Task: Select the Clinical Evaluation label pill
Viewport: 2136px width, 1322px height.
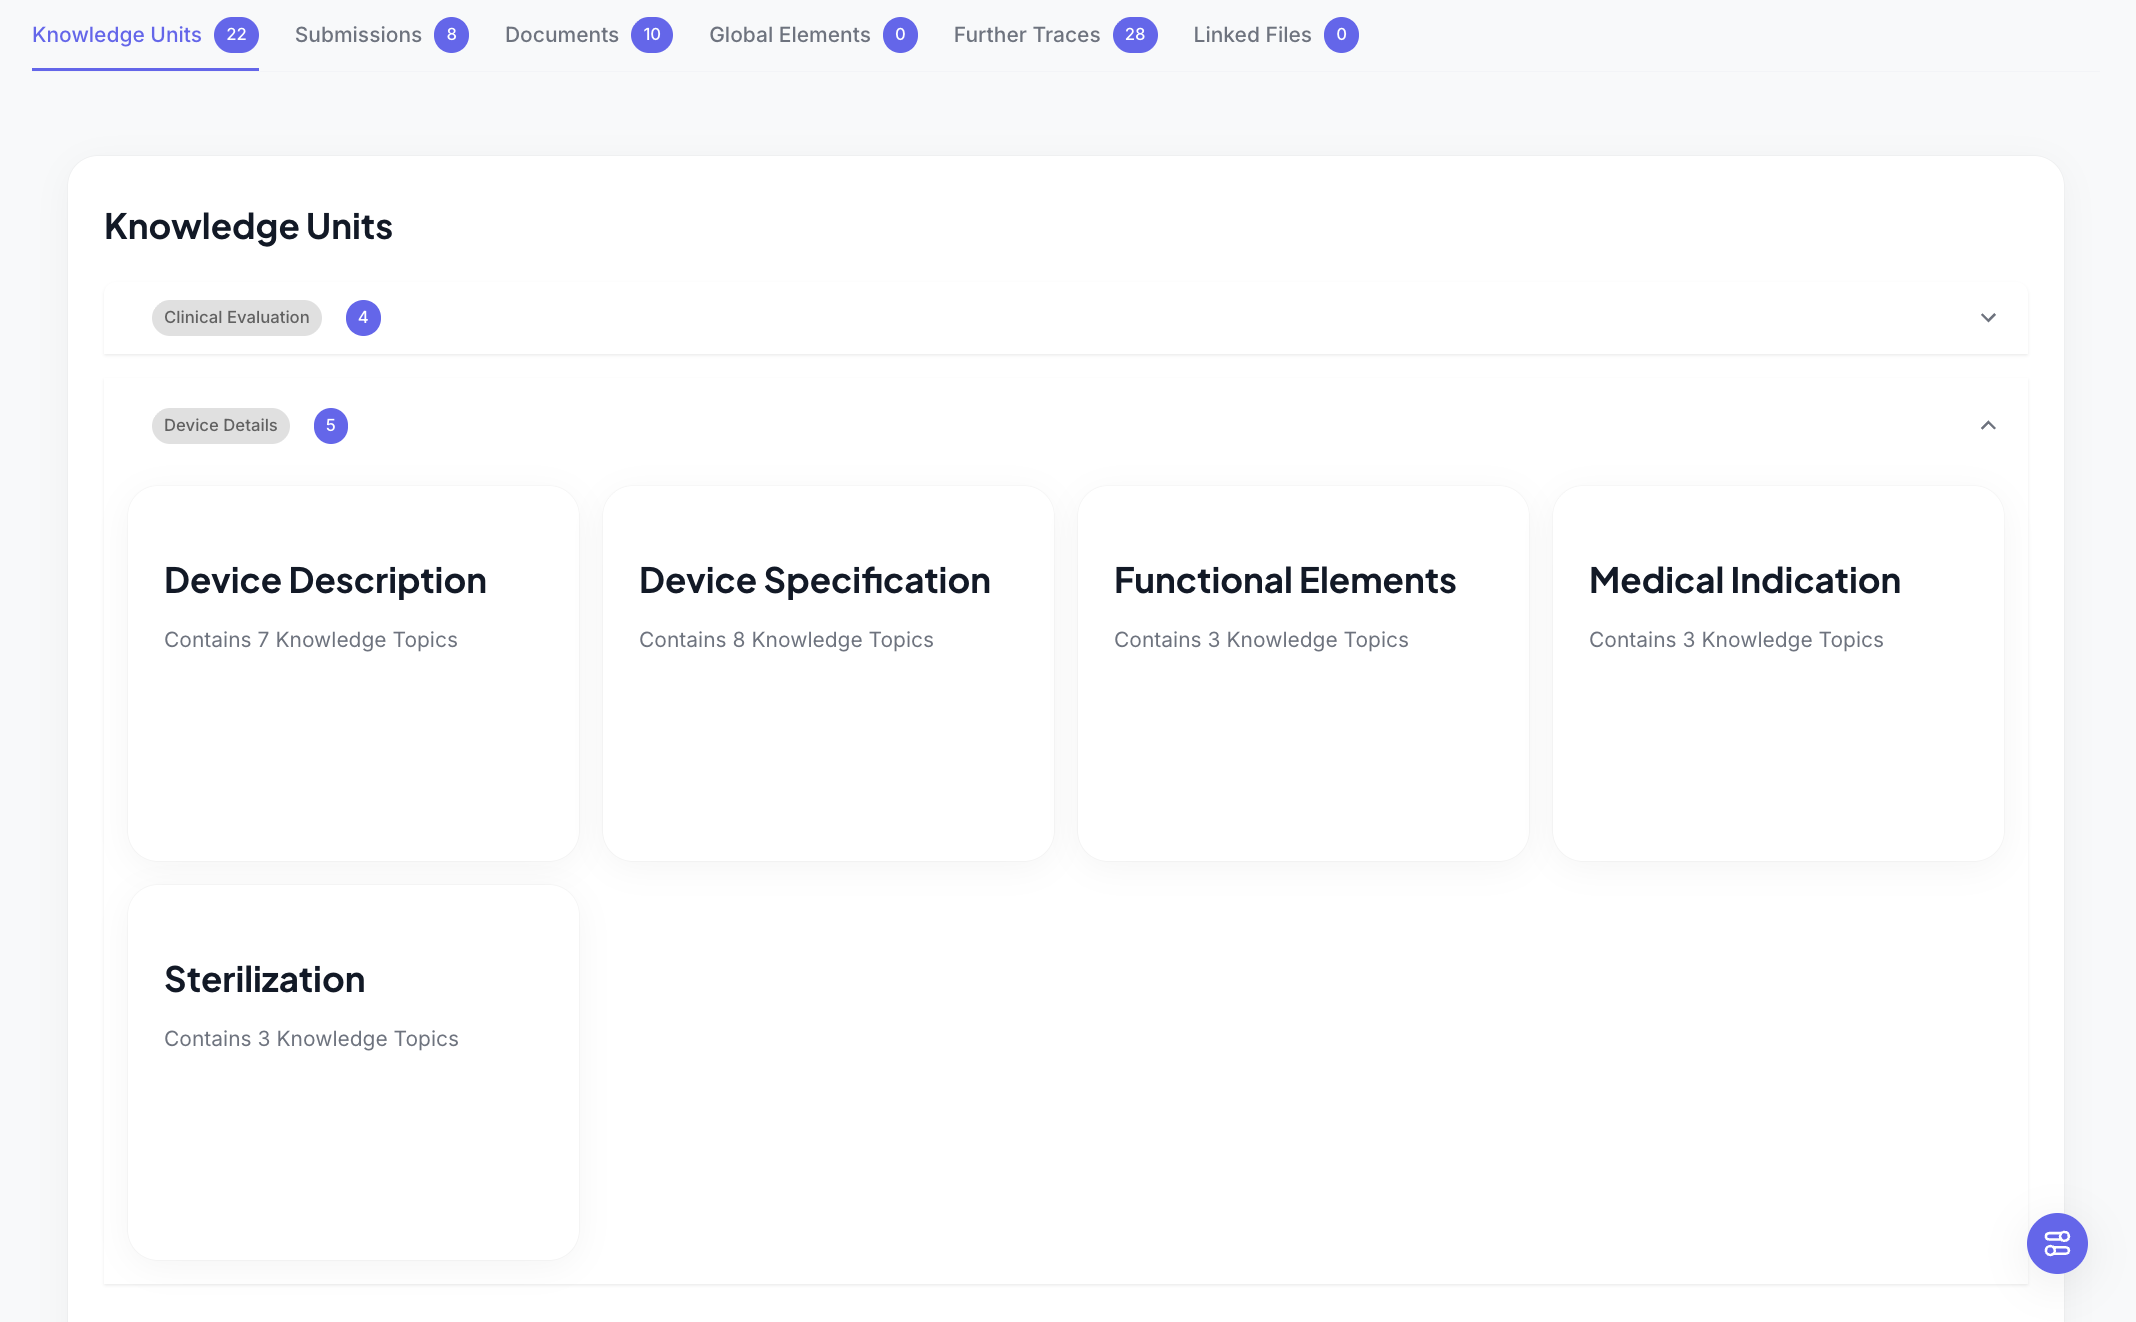Action: (236, 317)
